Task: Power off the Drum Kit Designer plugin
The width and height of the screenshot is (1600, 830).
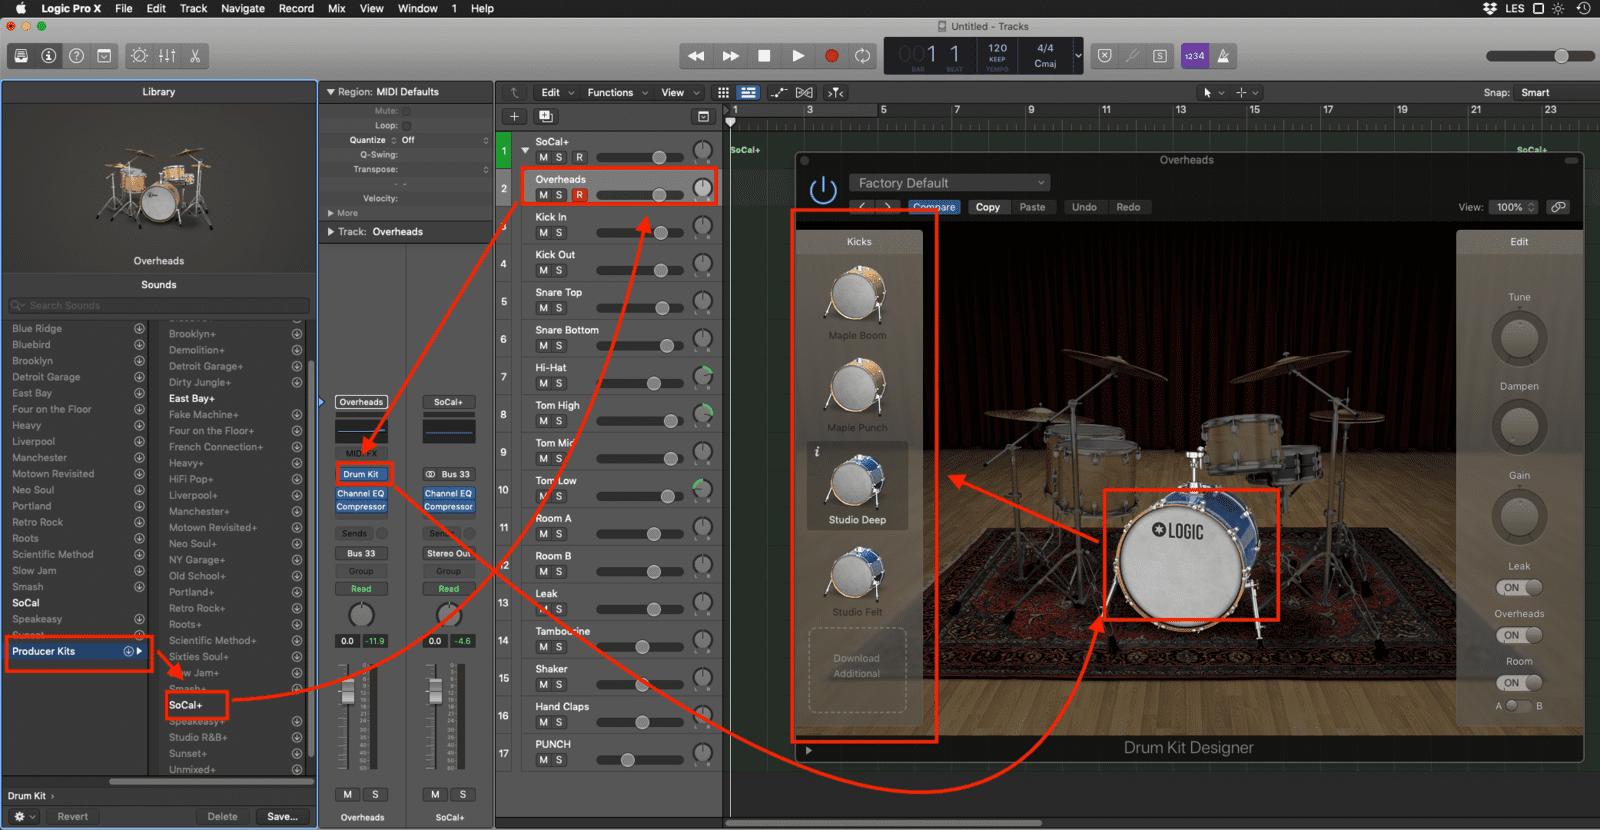Action: (823, 190)
